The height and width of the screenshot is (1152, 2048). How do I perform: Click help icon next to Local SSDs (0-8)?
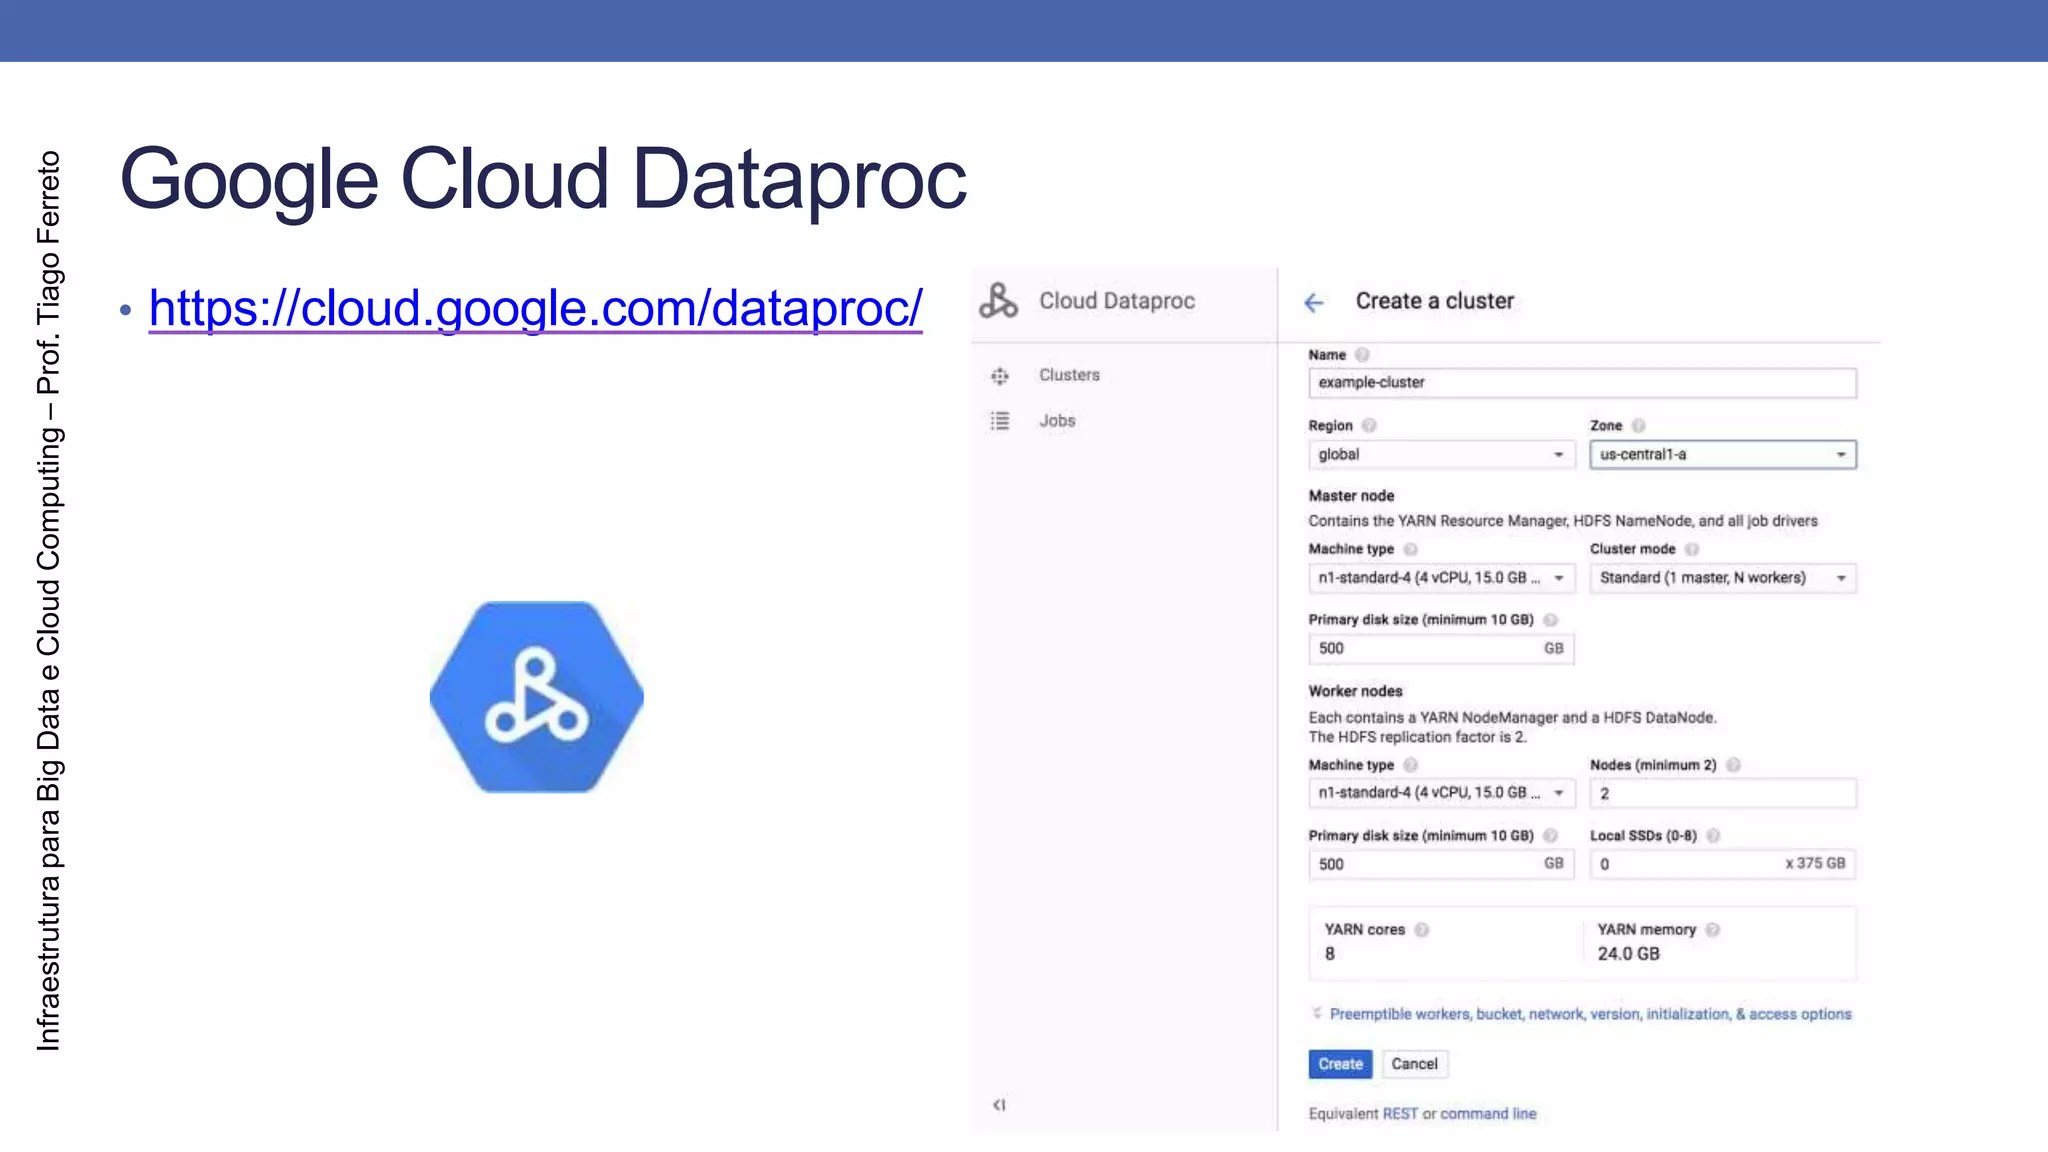pos(1713,836)
